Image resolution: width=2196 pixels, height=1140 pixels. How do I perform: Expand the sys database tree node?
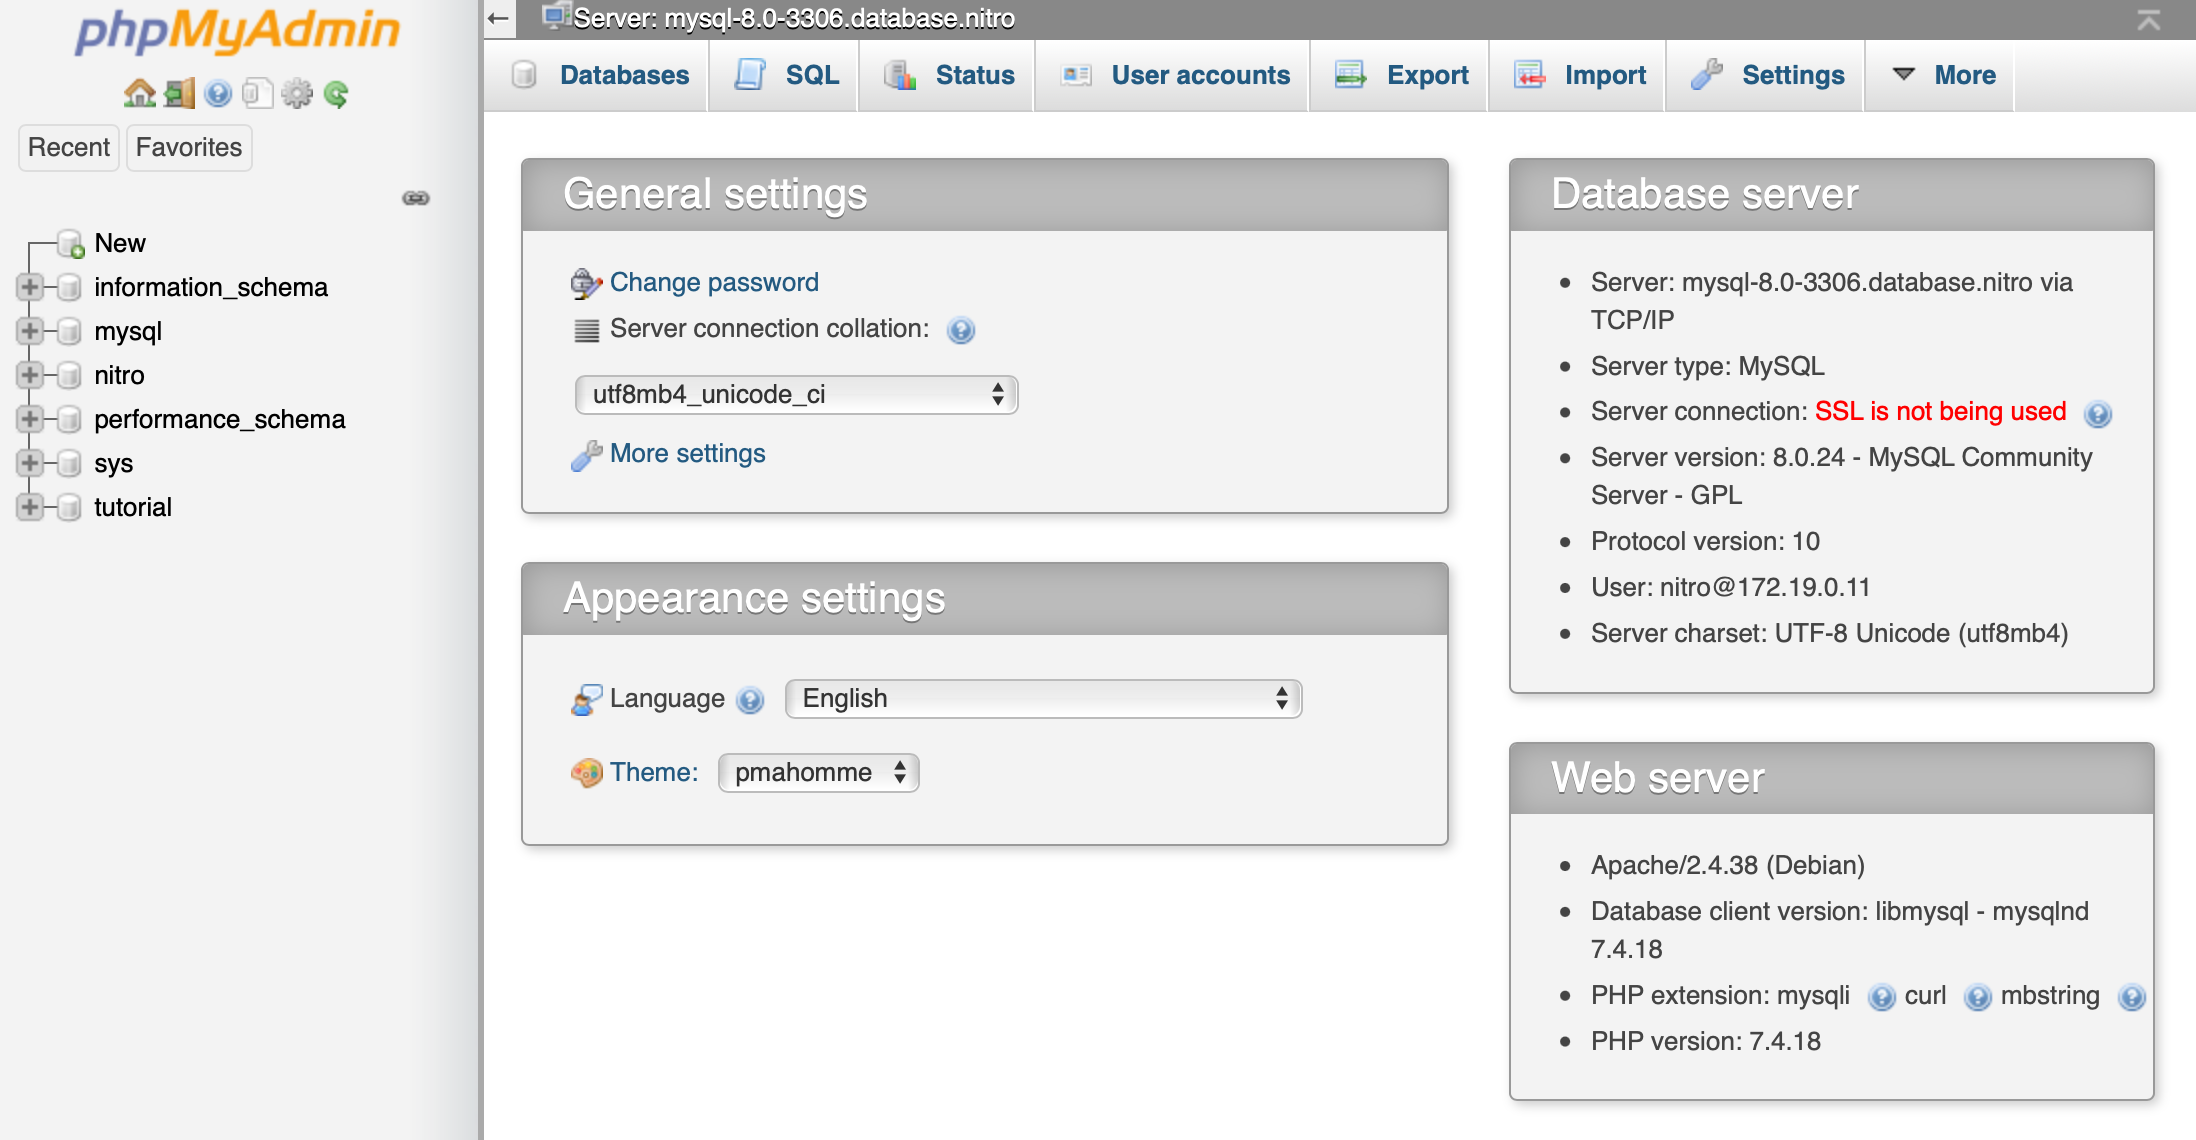pyautogui.click(x=29, y=463)
